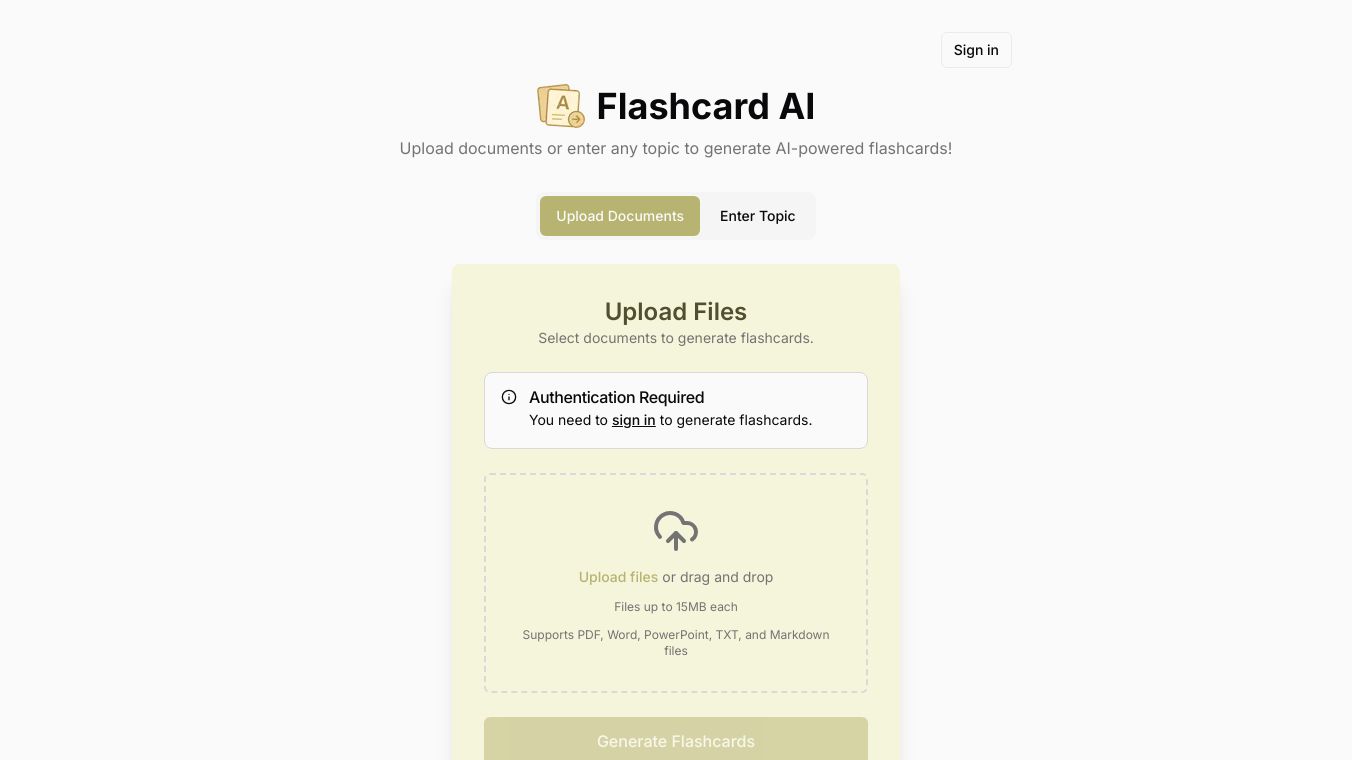Switch to the Upload Documents tab
This screenshot has height=760, width=1352.
pyautogui.click(x=620, y=216)
